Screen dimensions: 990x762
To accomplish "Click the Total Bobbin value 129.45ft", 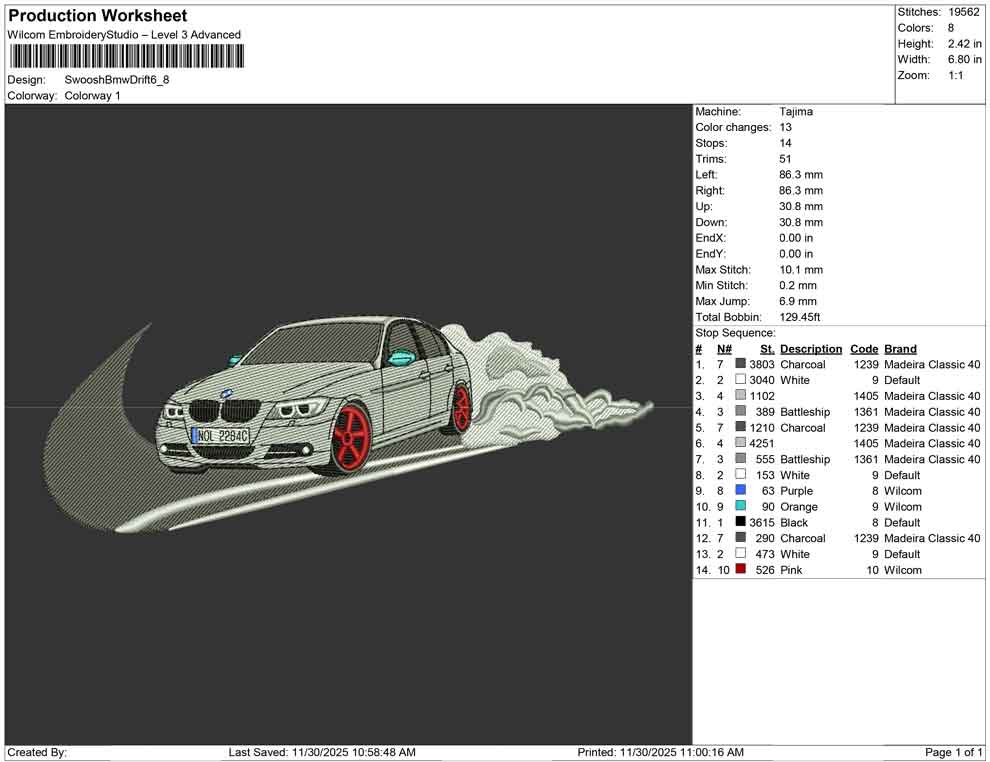I will pyautogui.click(x=800, y=317).
